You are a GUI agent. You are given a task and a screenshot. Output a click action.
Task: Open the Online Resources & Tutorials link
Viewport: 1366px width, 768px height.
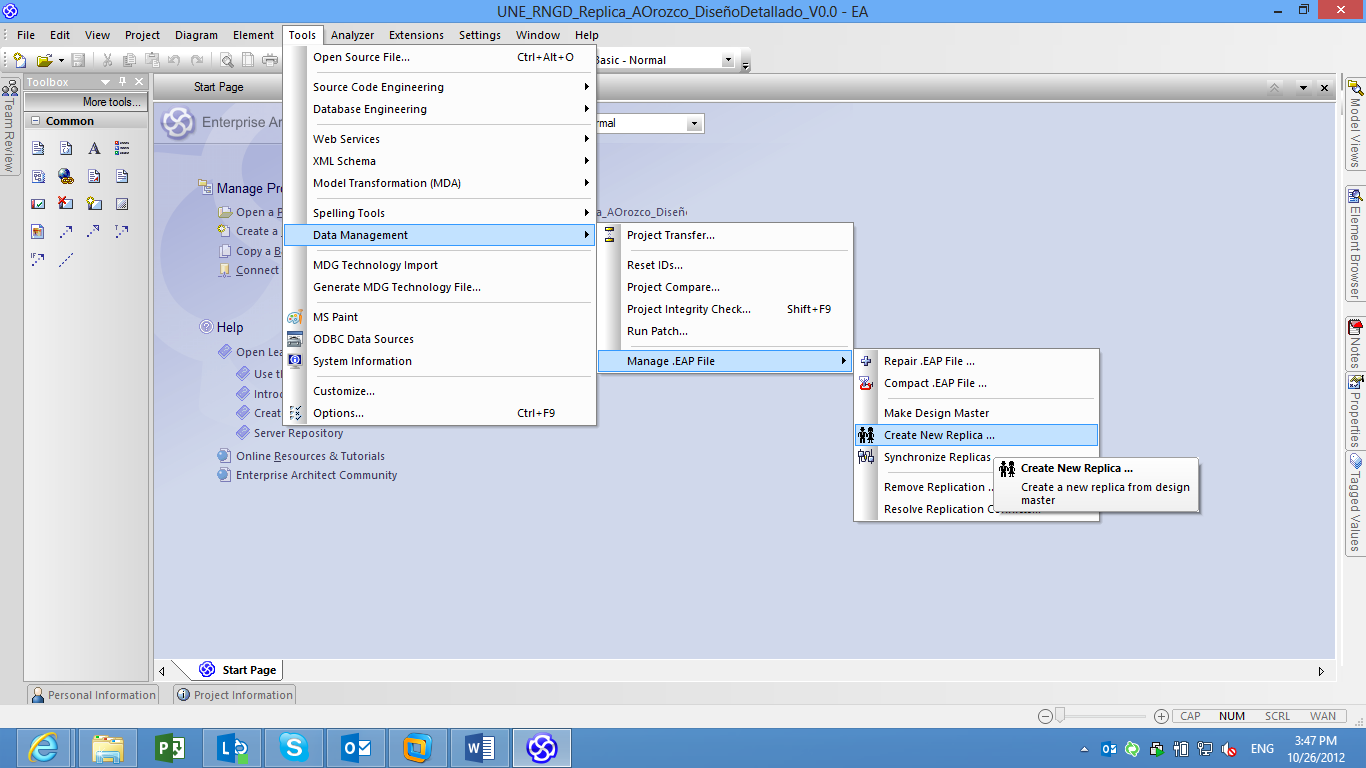(310, 456)
